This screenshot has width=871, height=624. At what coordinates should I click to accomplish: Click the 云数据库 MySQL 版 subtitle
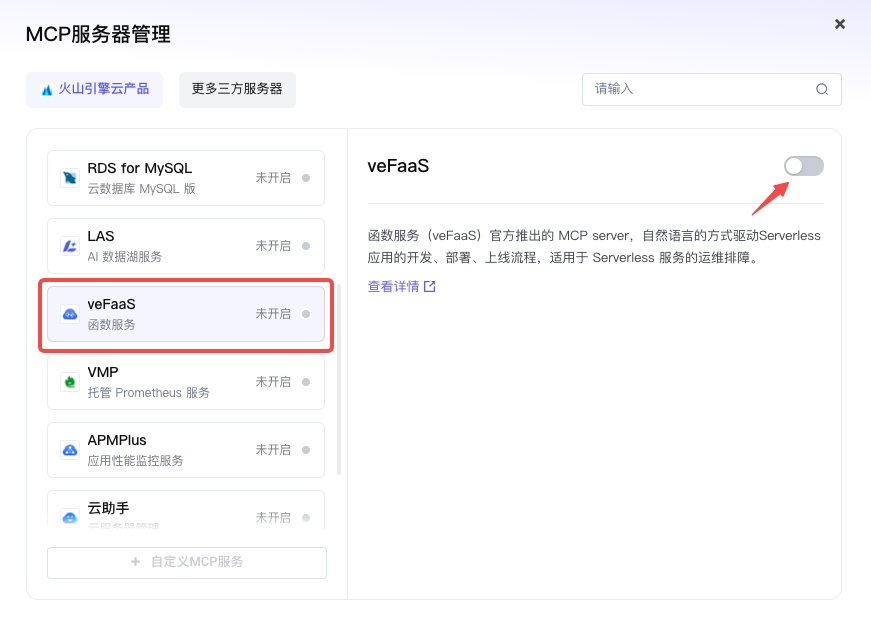tap(142, 189)
